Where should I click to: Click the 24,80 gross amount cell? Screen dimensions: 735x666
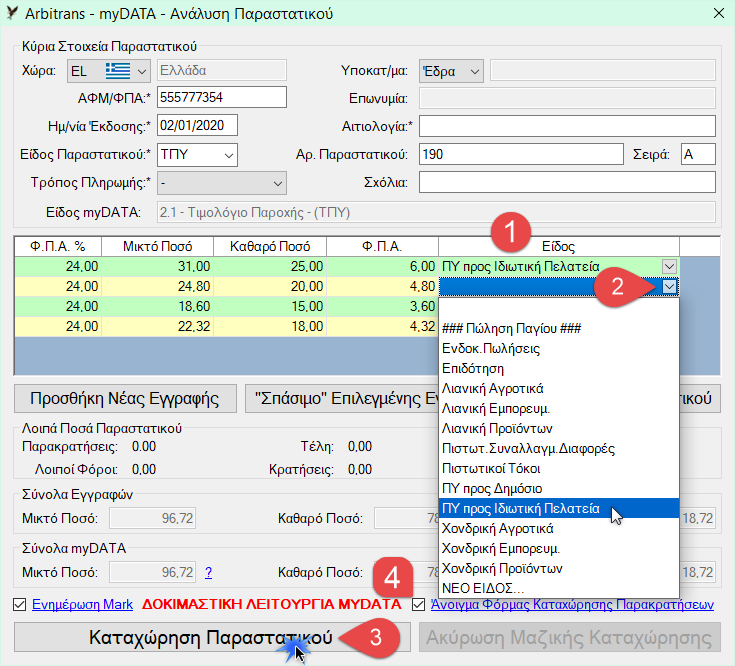tap(158, 286)
